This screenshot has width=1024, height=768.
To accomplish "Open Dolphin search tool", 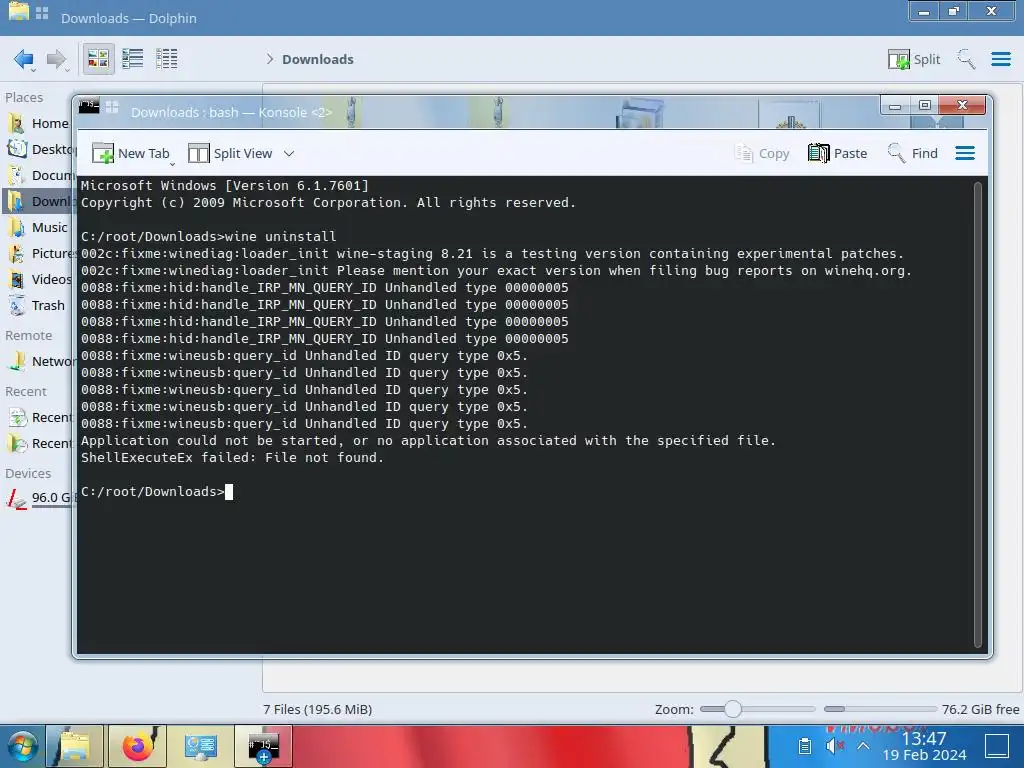I will [x=966, y=59].
